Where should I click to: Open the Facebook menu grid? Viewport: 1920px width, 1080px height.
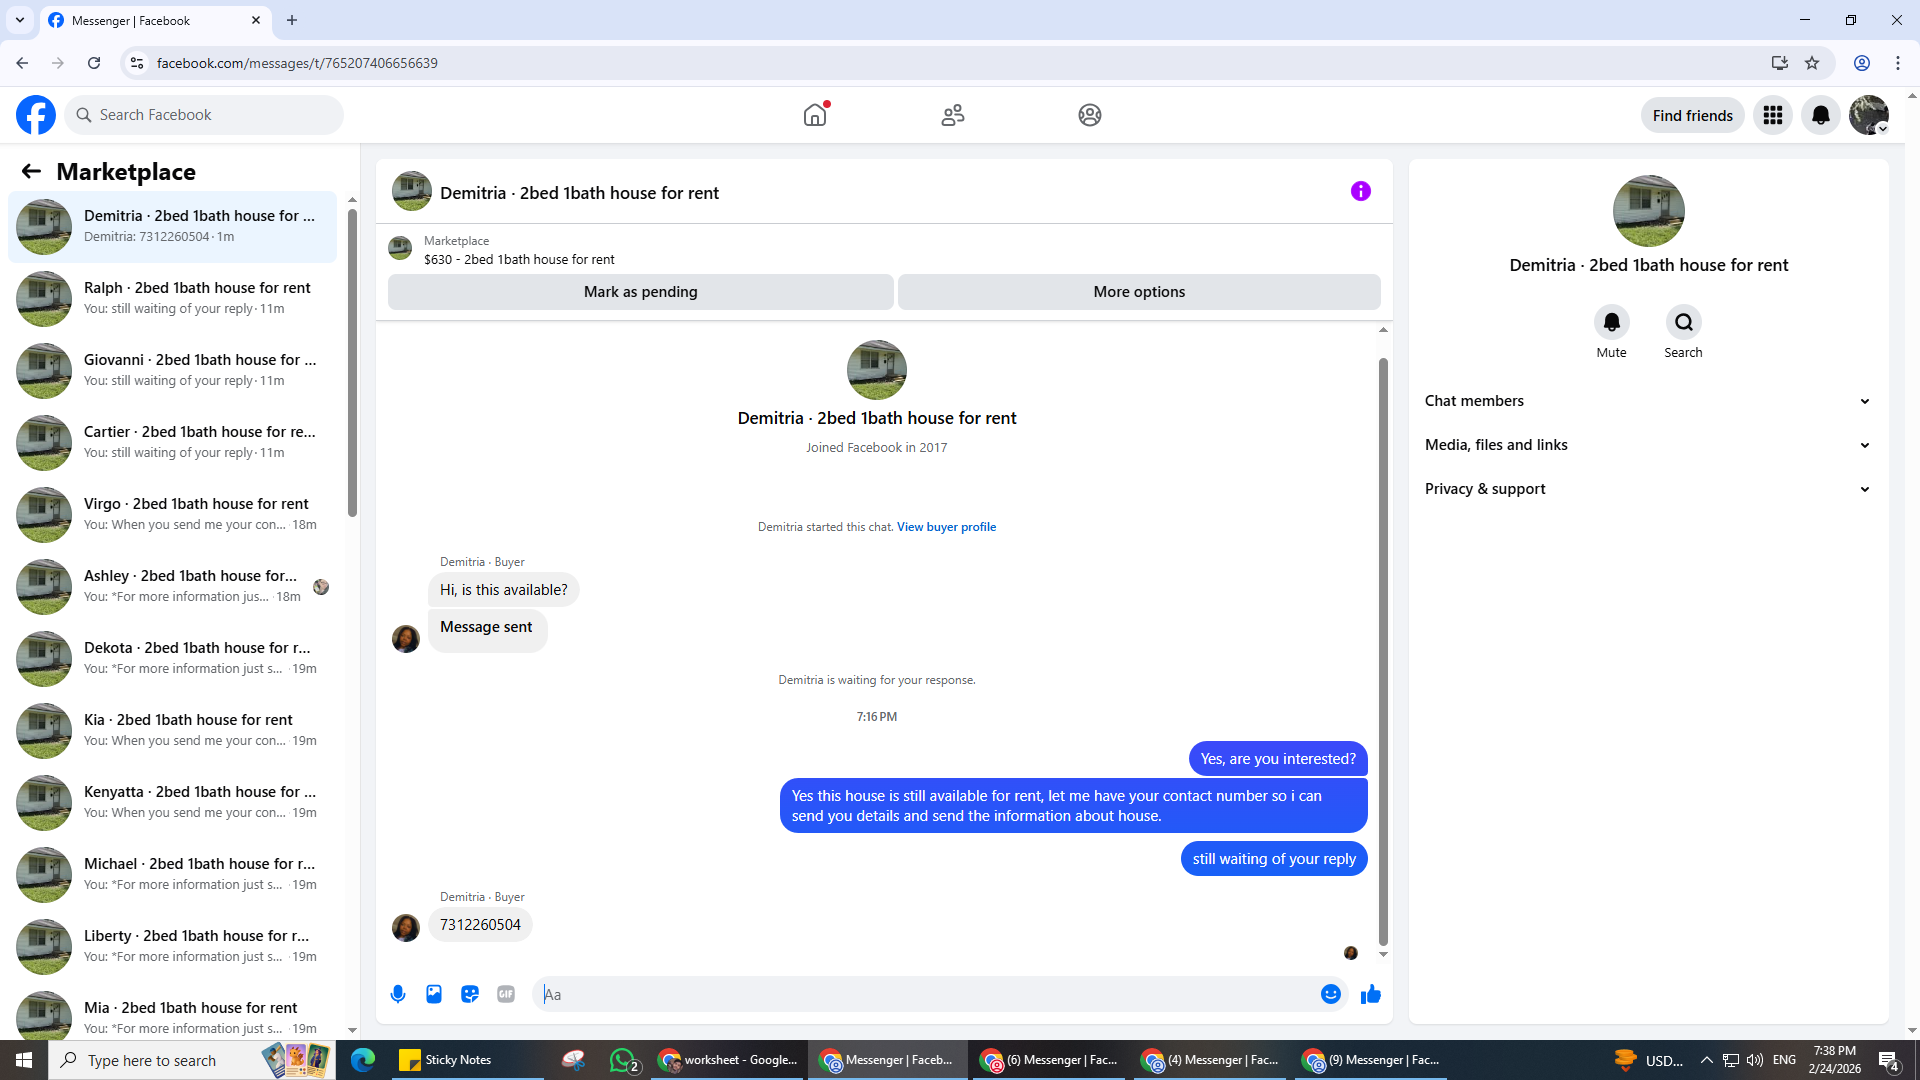[x=1773, y=115]
